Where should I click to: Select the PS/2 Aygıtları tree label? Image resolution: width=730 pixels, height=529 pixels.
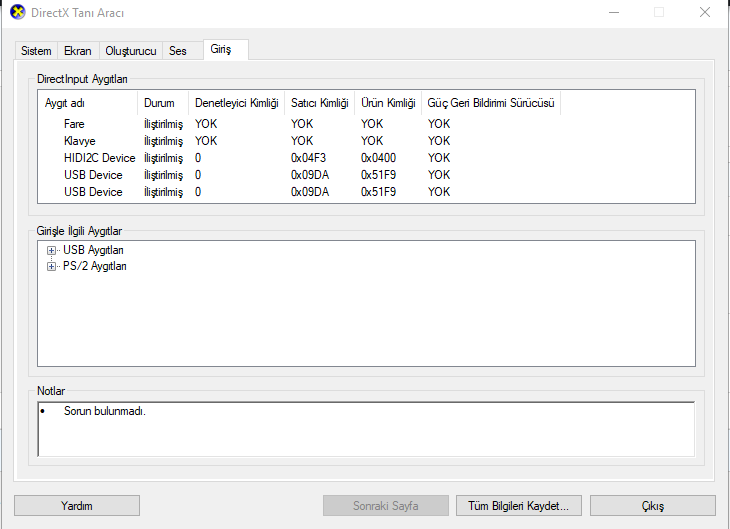point(95,267)
